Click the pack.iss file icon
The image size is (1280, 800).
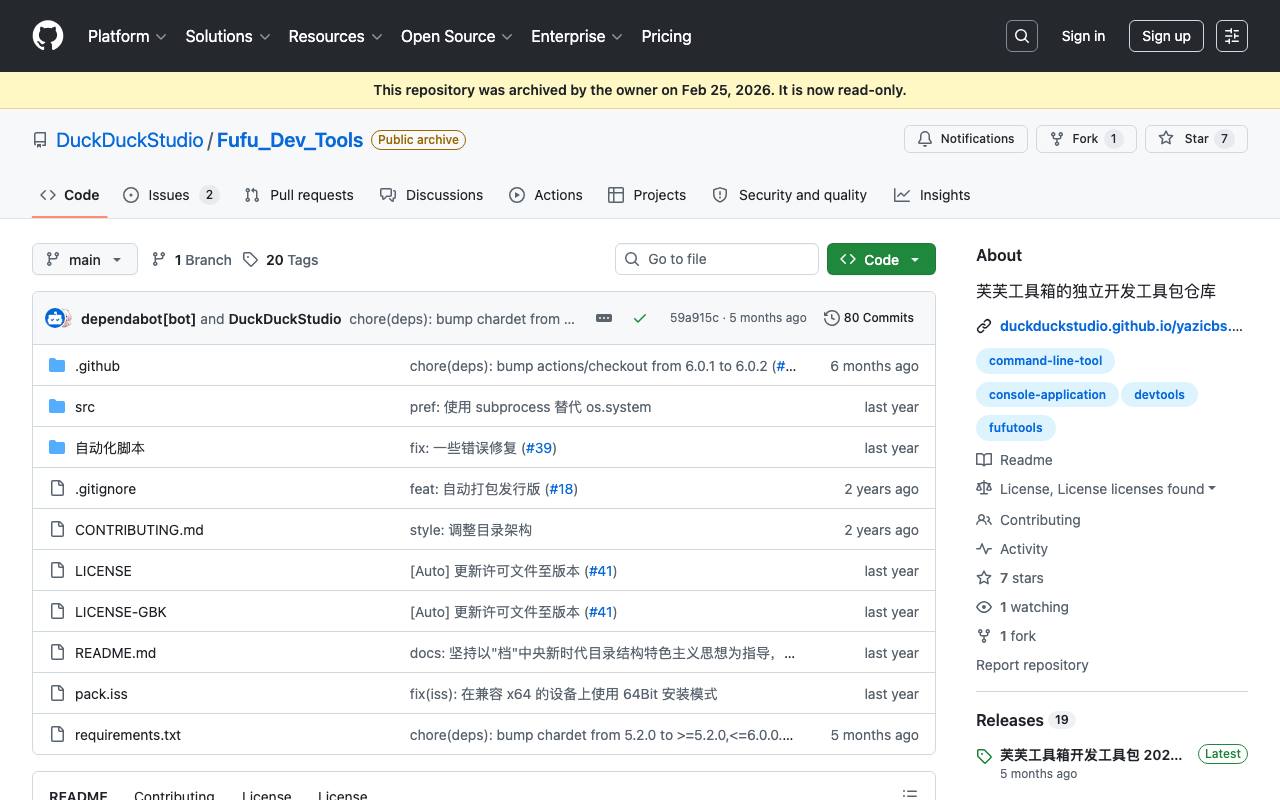pos(57,694)
